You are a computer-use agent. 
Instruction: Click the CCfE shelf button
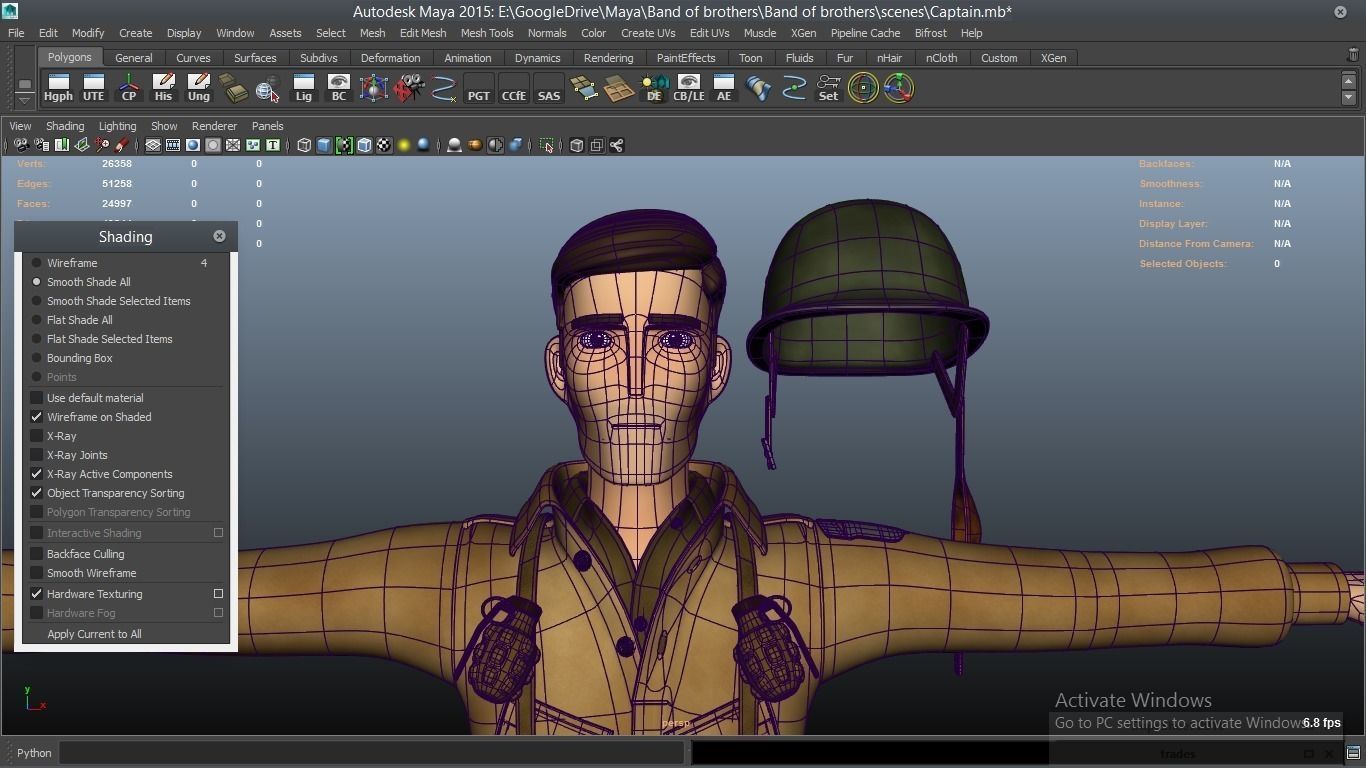(x=514, y=88)
